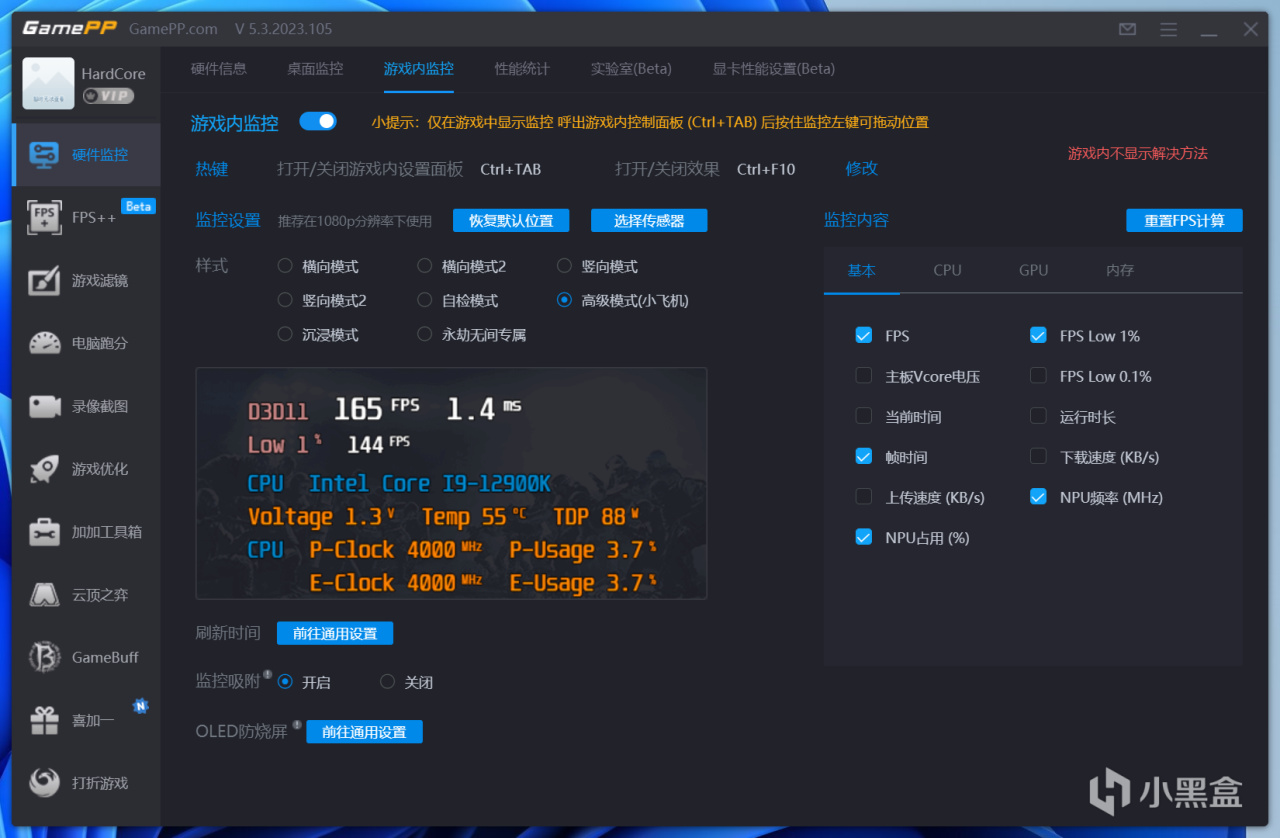Click 前往通用设置 next to OLED防烧屏
1280x838 pixels.
(x=364, y=732)
